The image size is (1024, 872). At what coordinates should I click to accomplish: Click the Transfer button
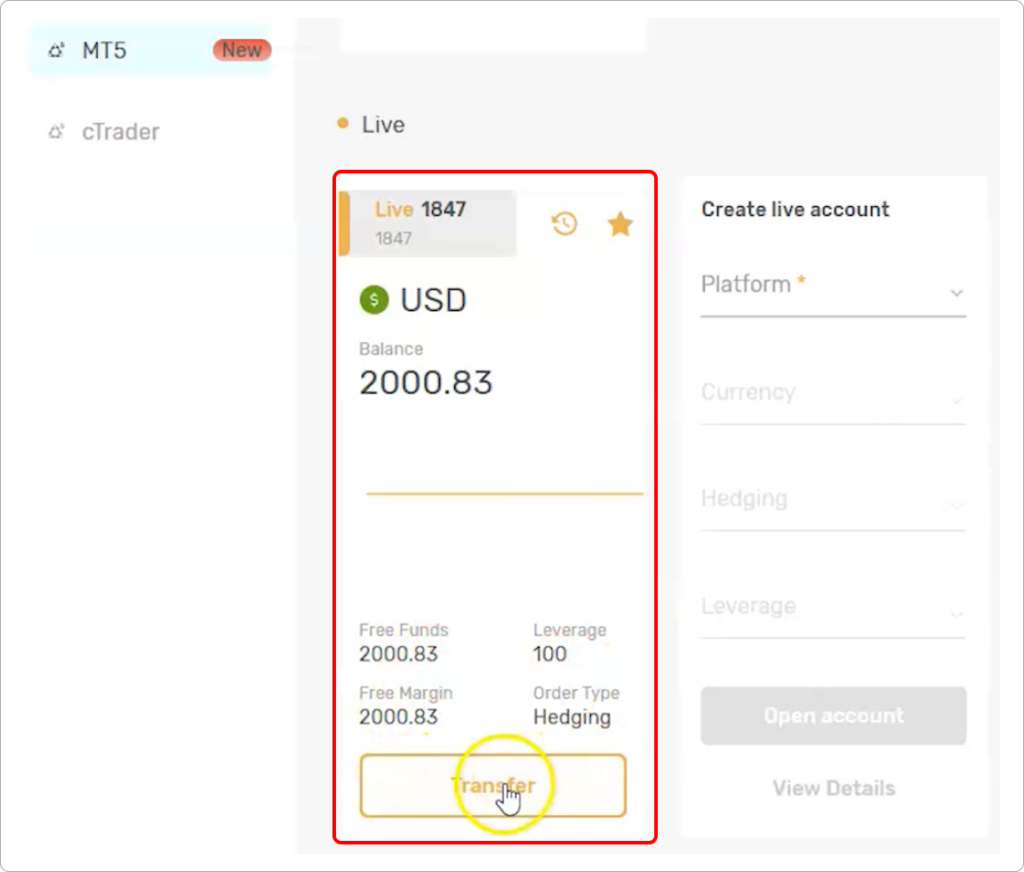493,785
